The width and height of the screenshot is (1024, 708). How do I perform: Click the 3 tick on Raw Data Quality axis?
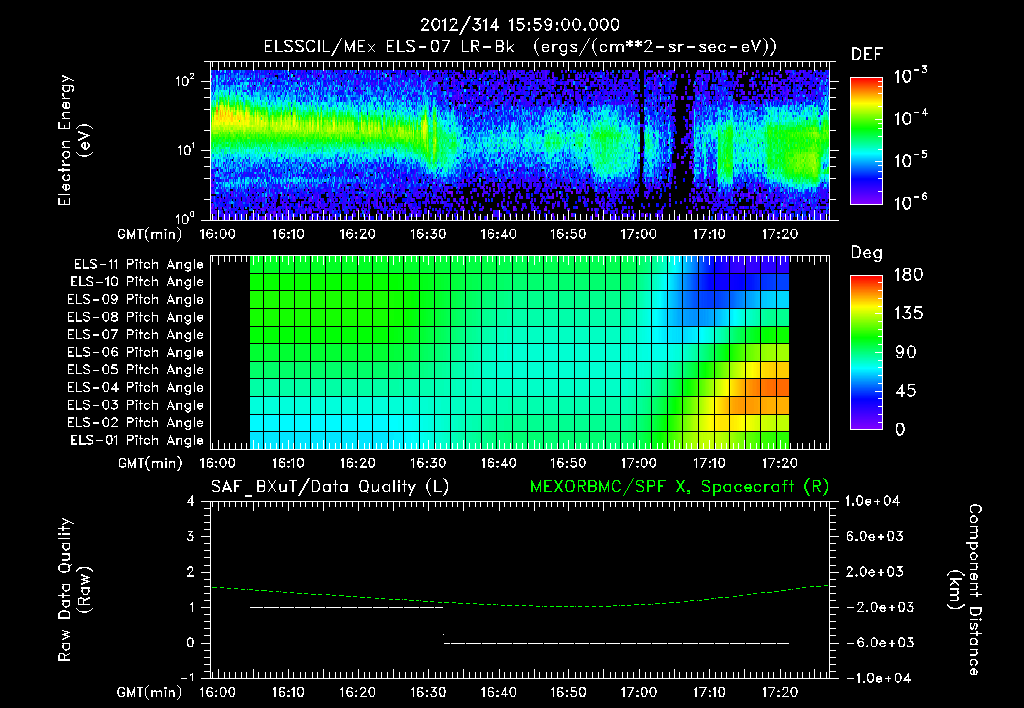(191, 537)
